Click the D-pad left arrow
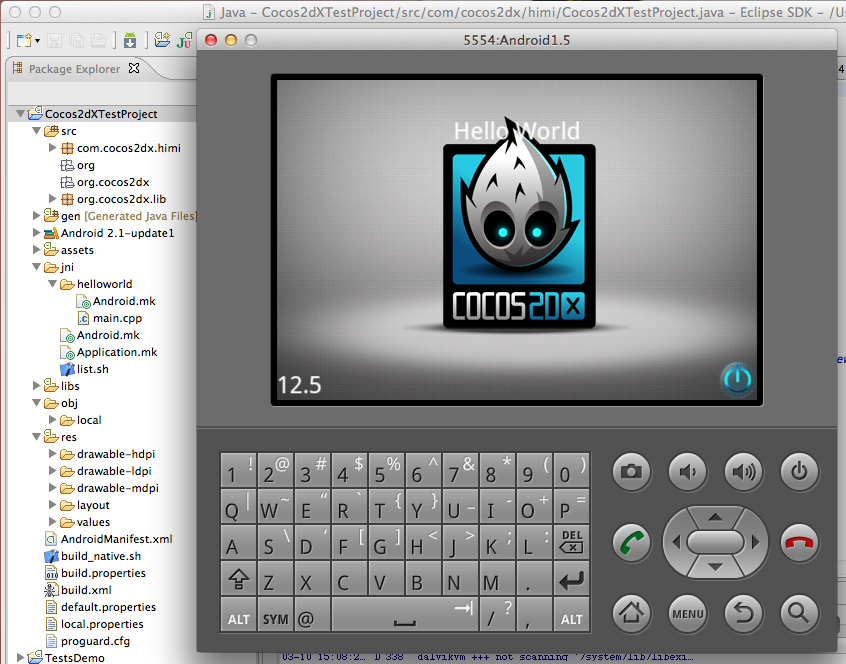Viewport: 846px width, 664px height. [x=676, y=542]
